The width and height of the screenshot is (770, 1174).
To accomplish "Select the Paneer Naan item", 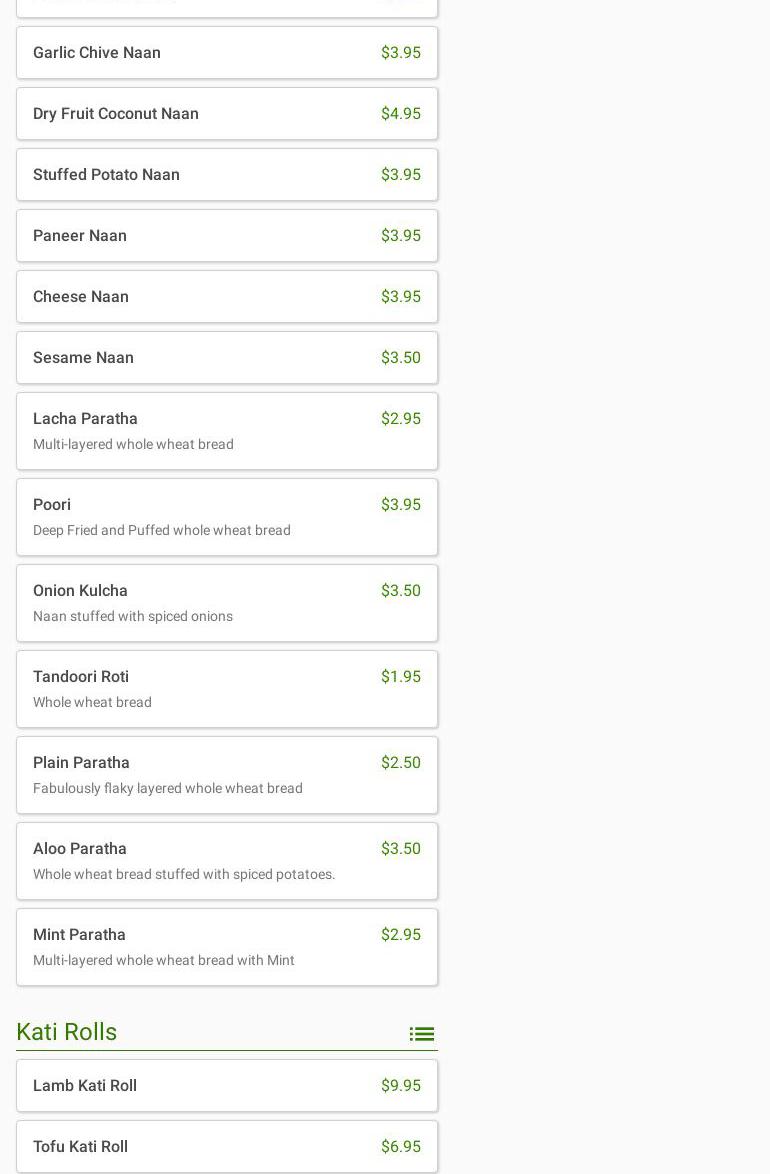I will coord(226,236).
